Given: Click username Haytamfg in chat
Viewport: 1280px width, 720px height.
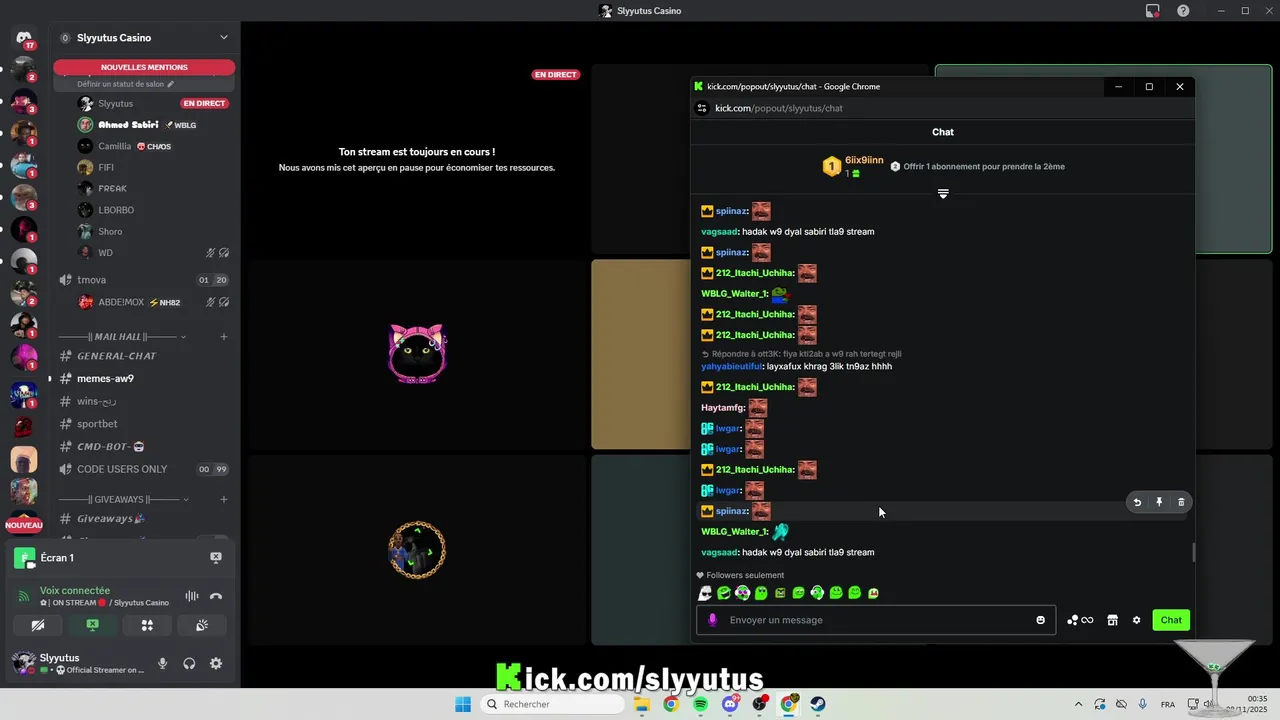Looking at the screenshot, I should pos(723,408).
